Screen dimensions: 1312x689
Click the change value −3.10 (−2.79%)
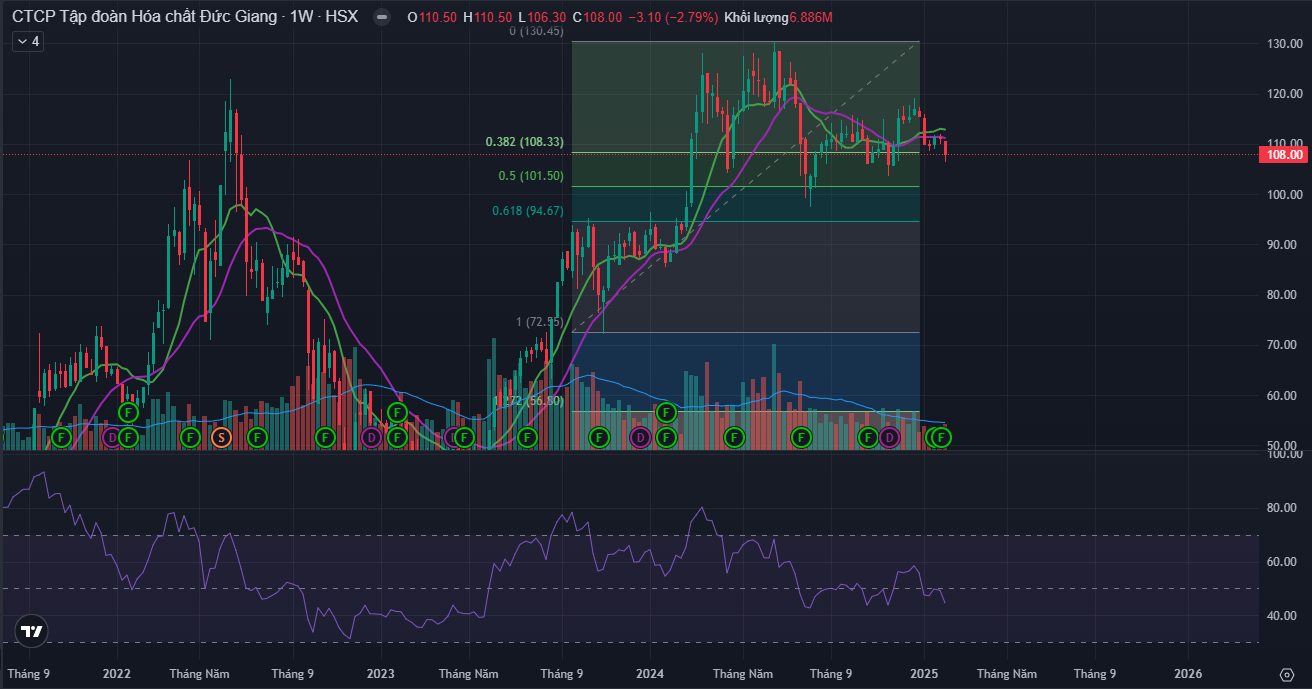click(x=674, y=17)
